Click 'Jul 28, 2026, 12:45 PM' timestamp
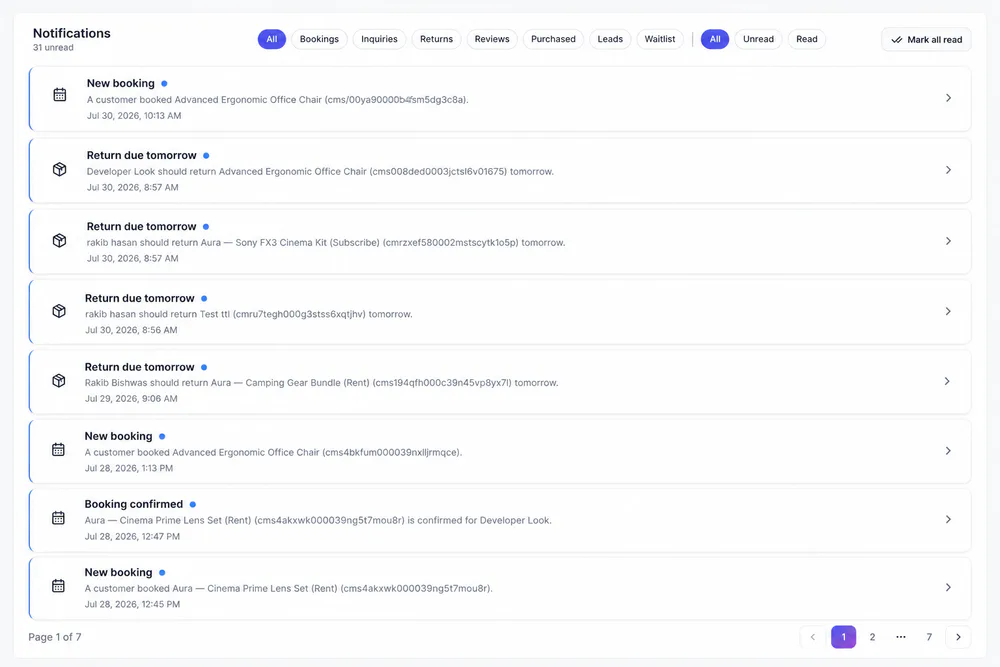 click(132, 605)
